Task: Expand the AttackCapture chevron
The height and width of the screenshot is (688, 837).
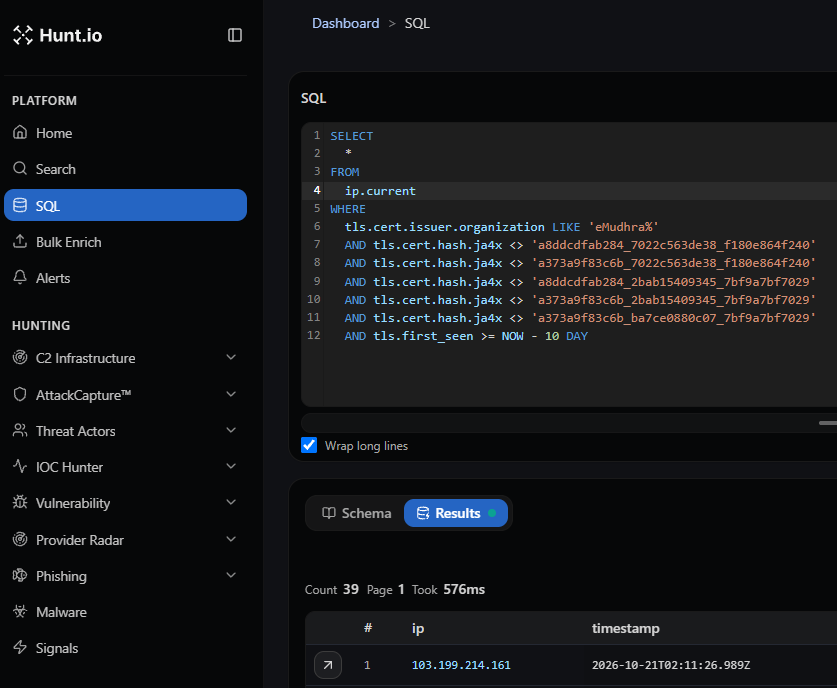Action: (231, 394)
